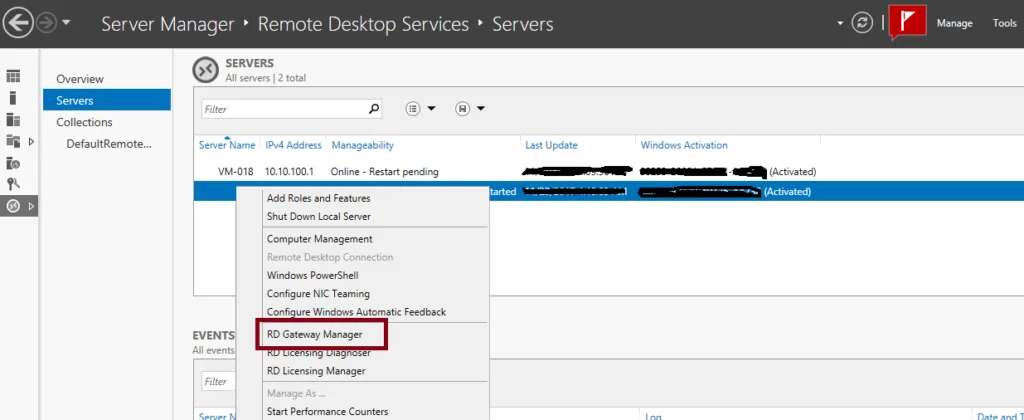Sort by IPv4 Address column
The width and height of the screenshot is (1024, 420).
293,145
